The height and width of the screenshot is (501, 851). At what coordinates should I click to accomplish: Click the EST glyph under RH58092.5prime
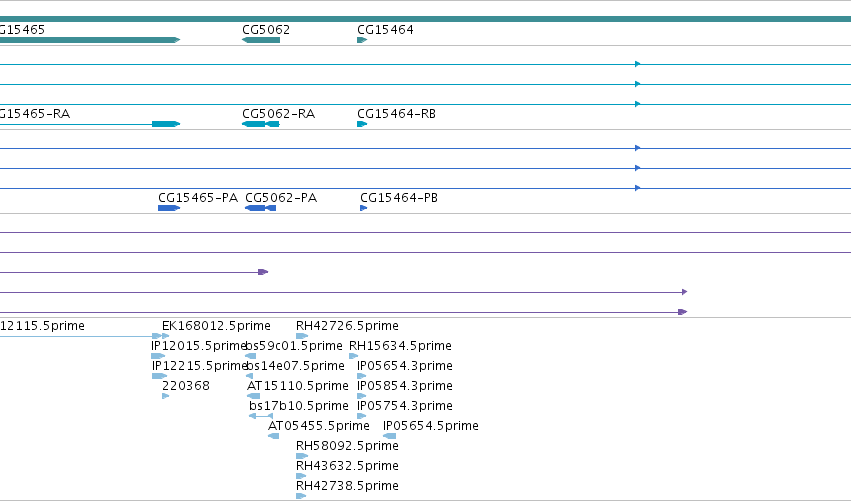(302, 456)
